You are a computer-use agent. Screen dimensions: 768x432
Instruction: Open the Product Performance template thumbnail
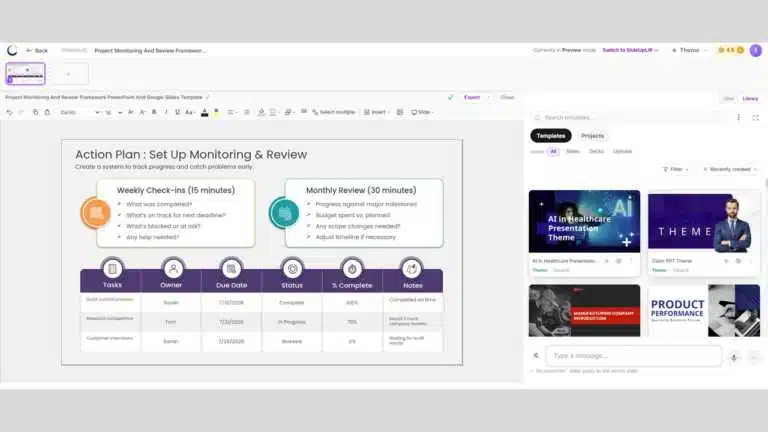tap(704, 311)
